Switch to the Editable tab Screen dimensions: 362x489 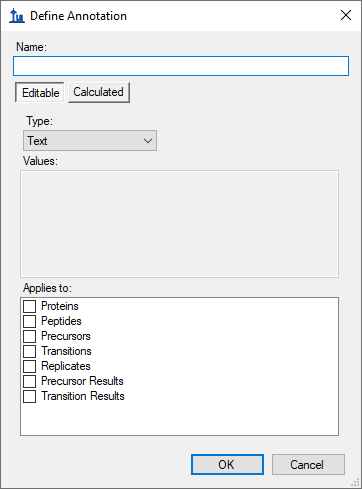click(40, 92)
